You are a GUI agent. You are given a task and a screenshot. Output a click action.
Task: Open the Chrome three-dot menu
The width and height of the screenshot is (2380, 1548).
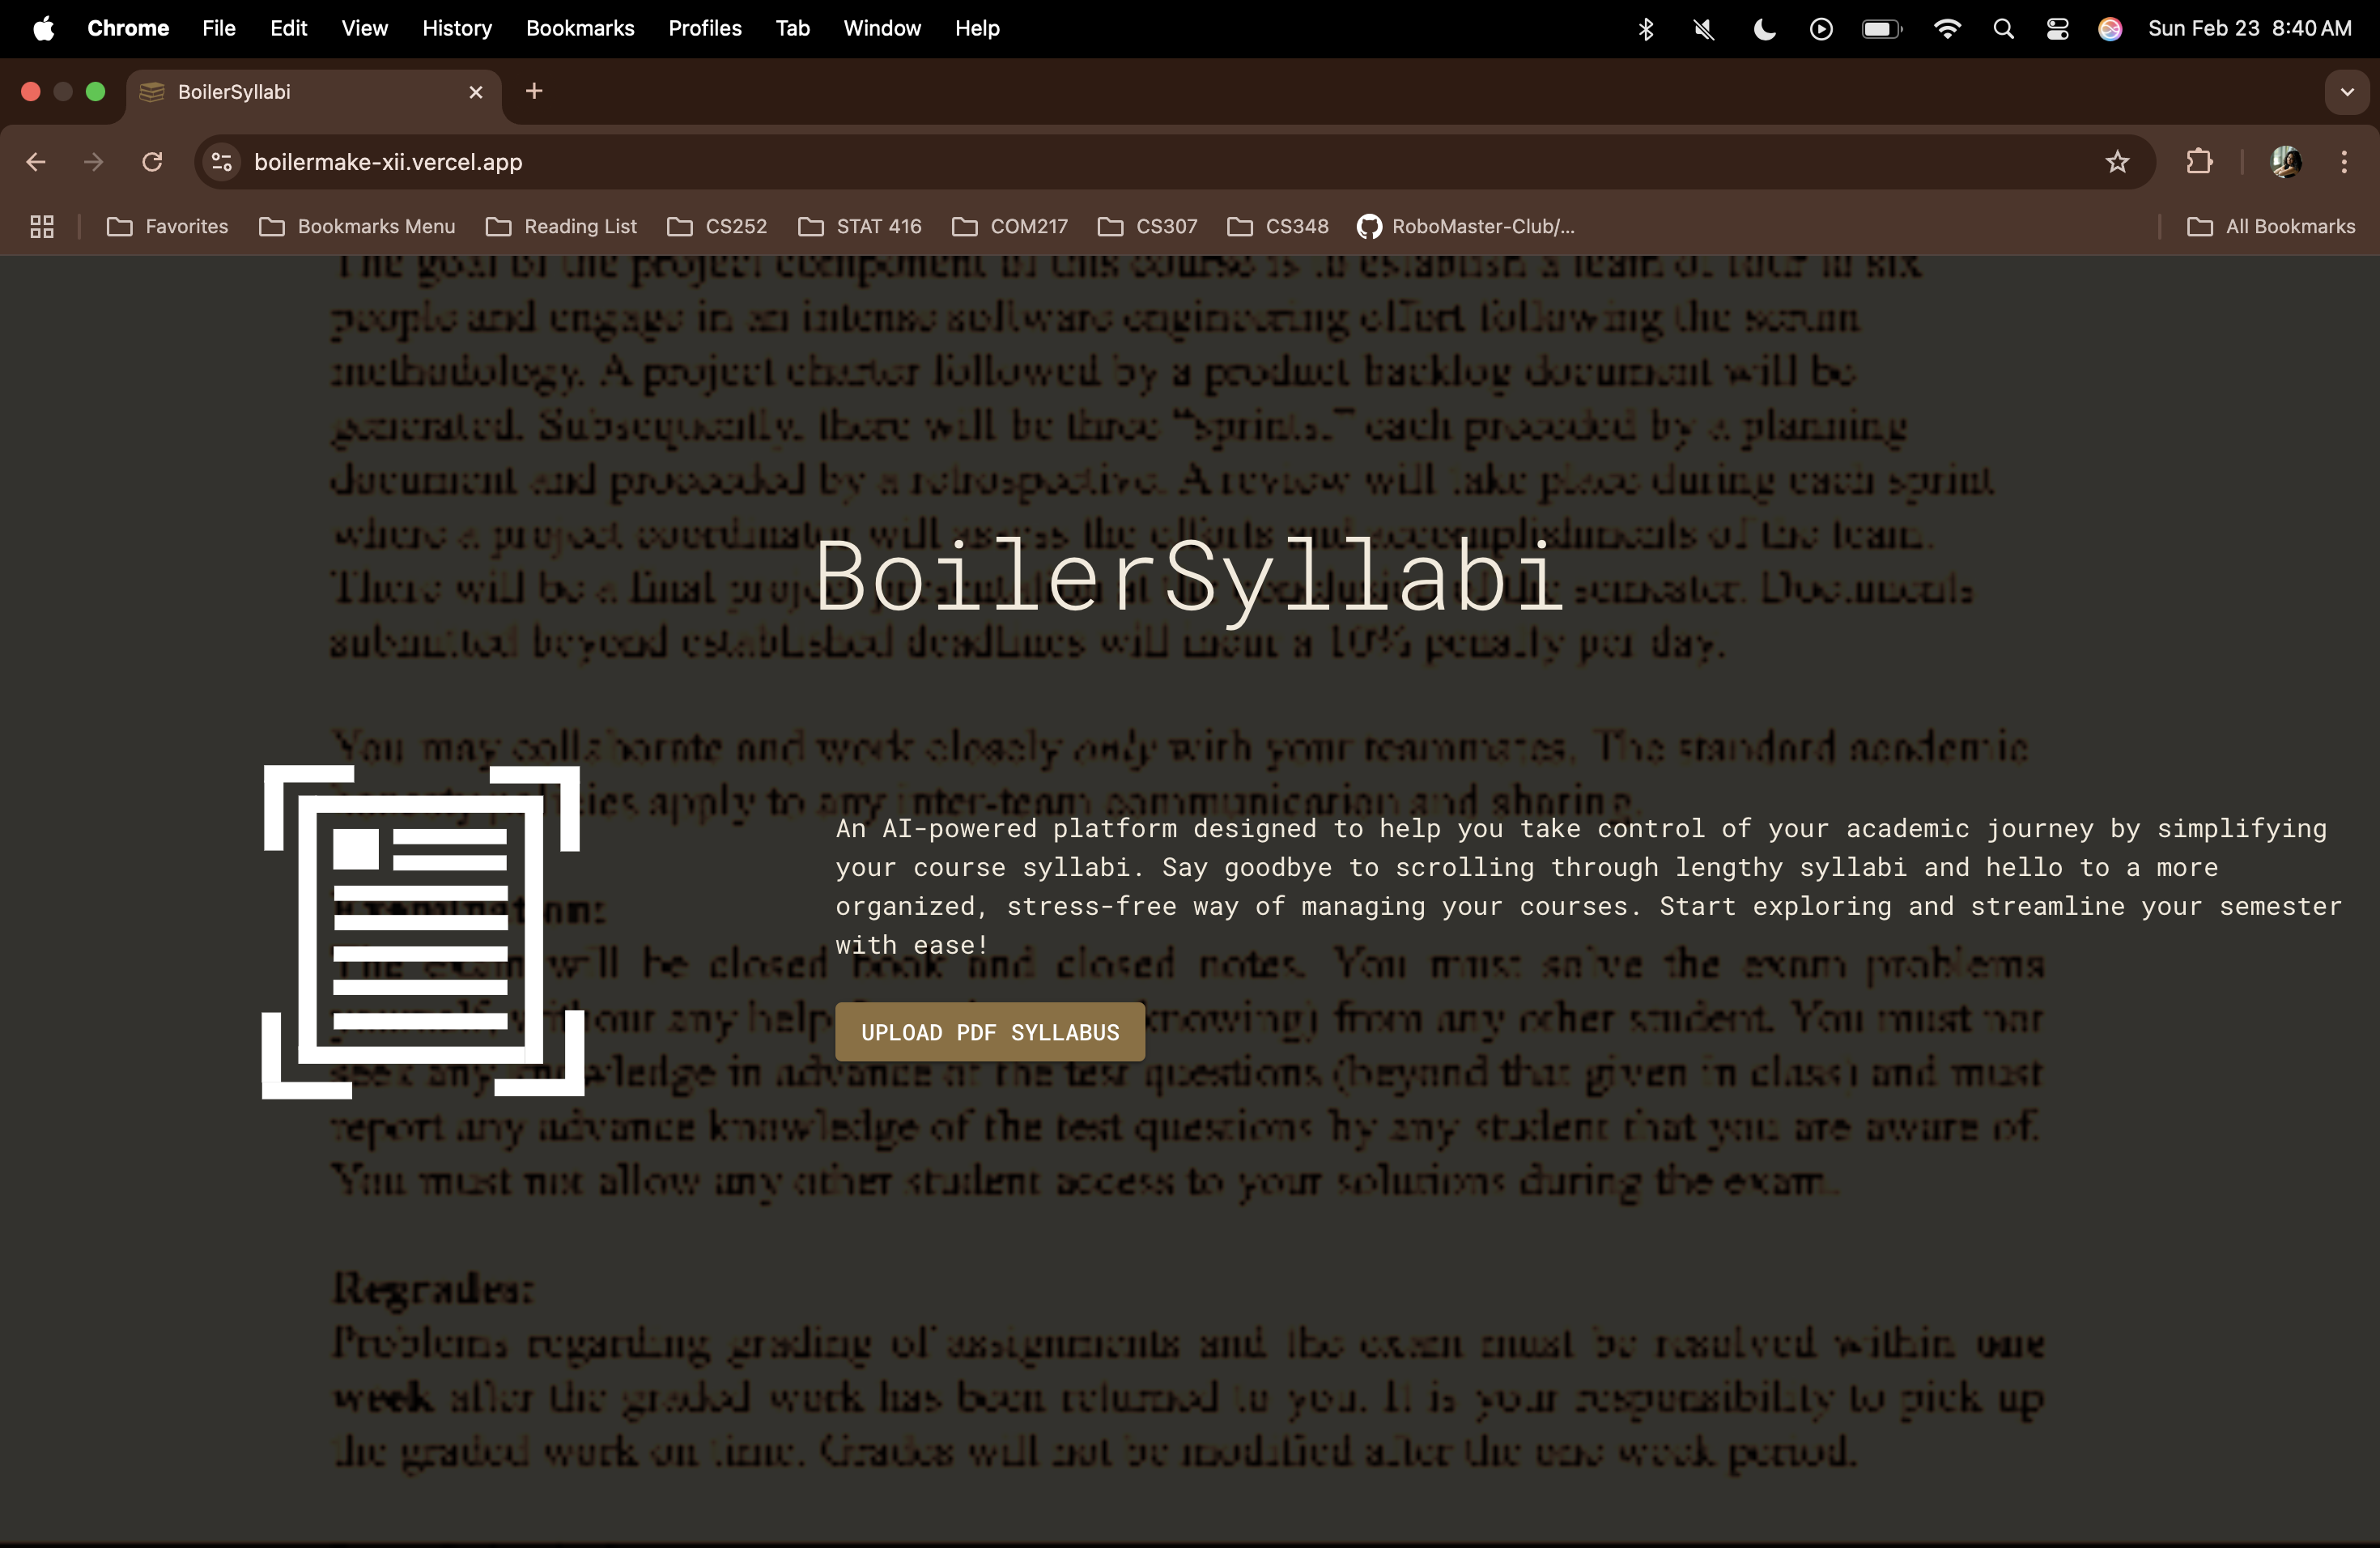coord(2344,162)
